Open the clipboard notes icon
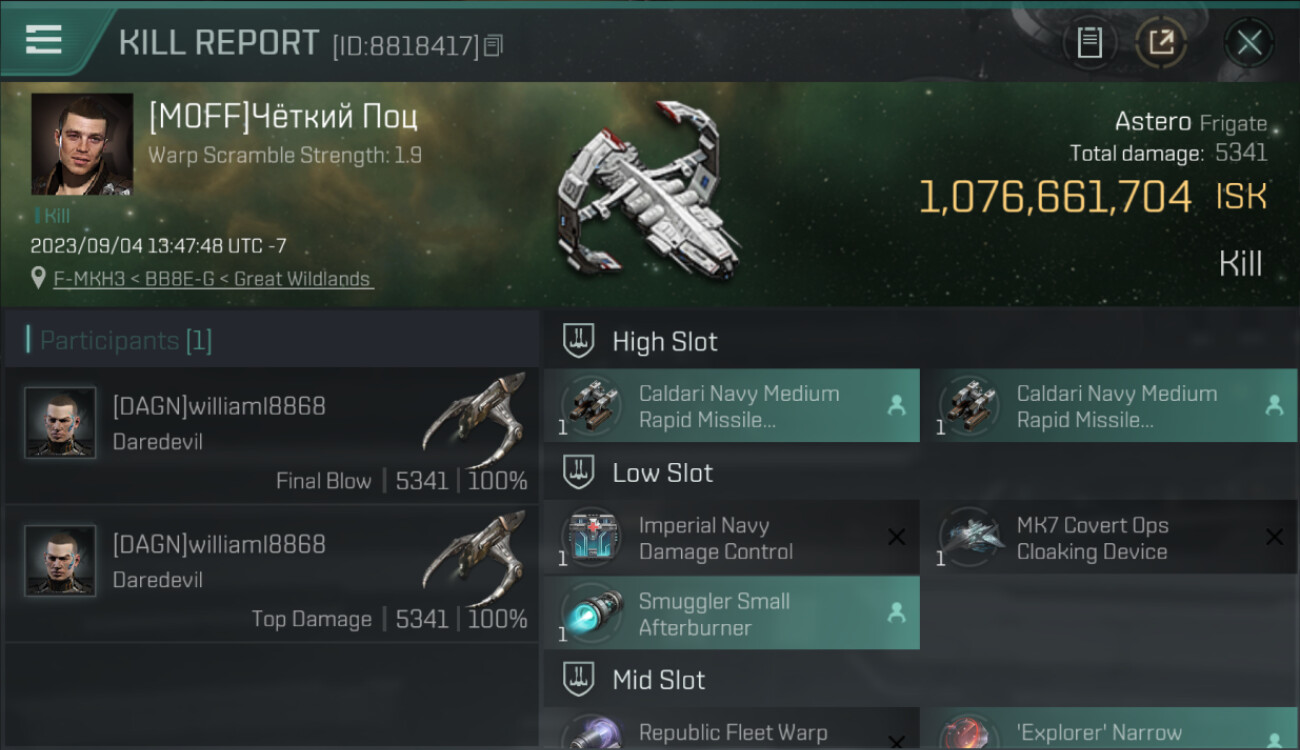1300x750 pixels. [x=1089, y=42]
